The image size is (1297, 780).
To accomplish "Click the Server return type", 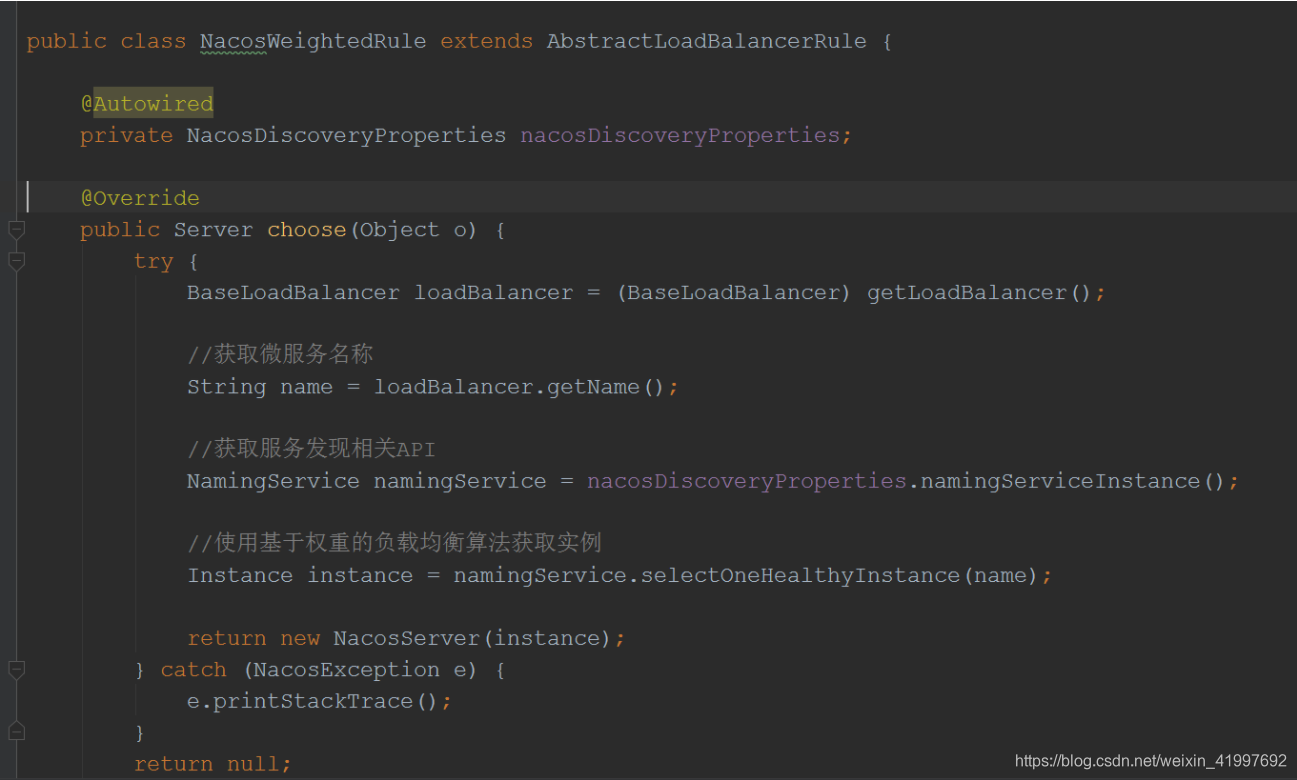I will [x=214, y=230].
